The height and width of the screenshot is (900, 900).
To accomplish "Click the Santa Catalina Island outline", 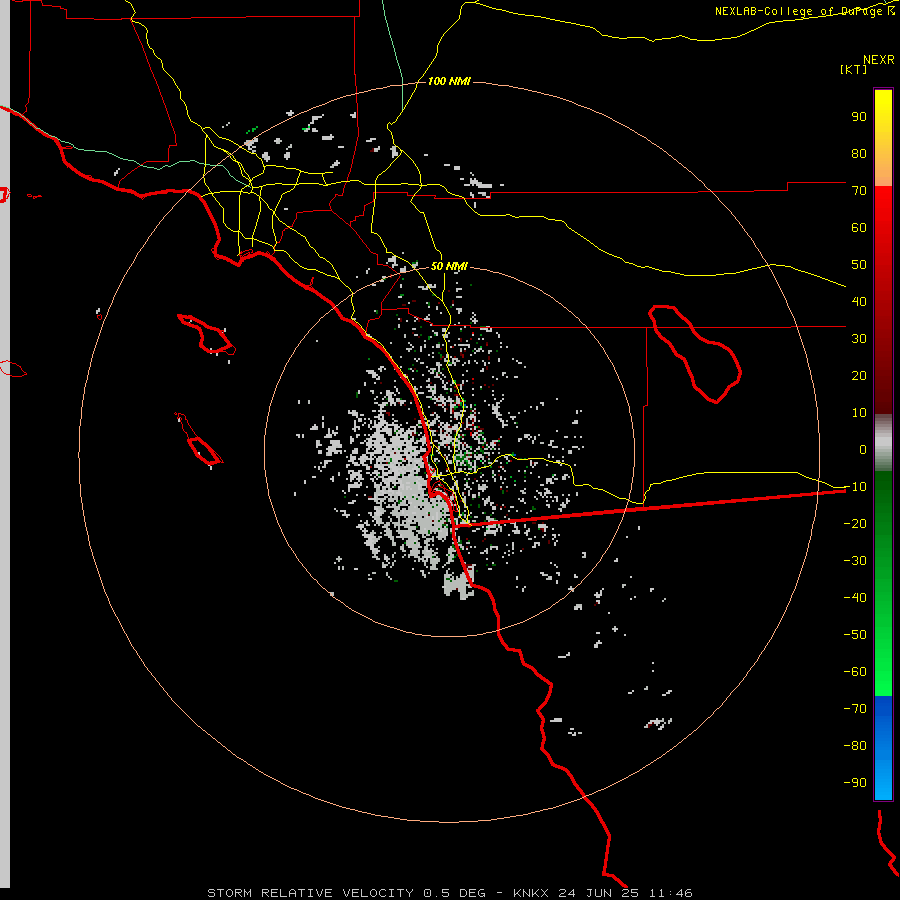I will tap(207, 334).
